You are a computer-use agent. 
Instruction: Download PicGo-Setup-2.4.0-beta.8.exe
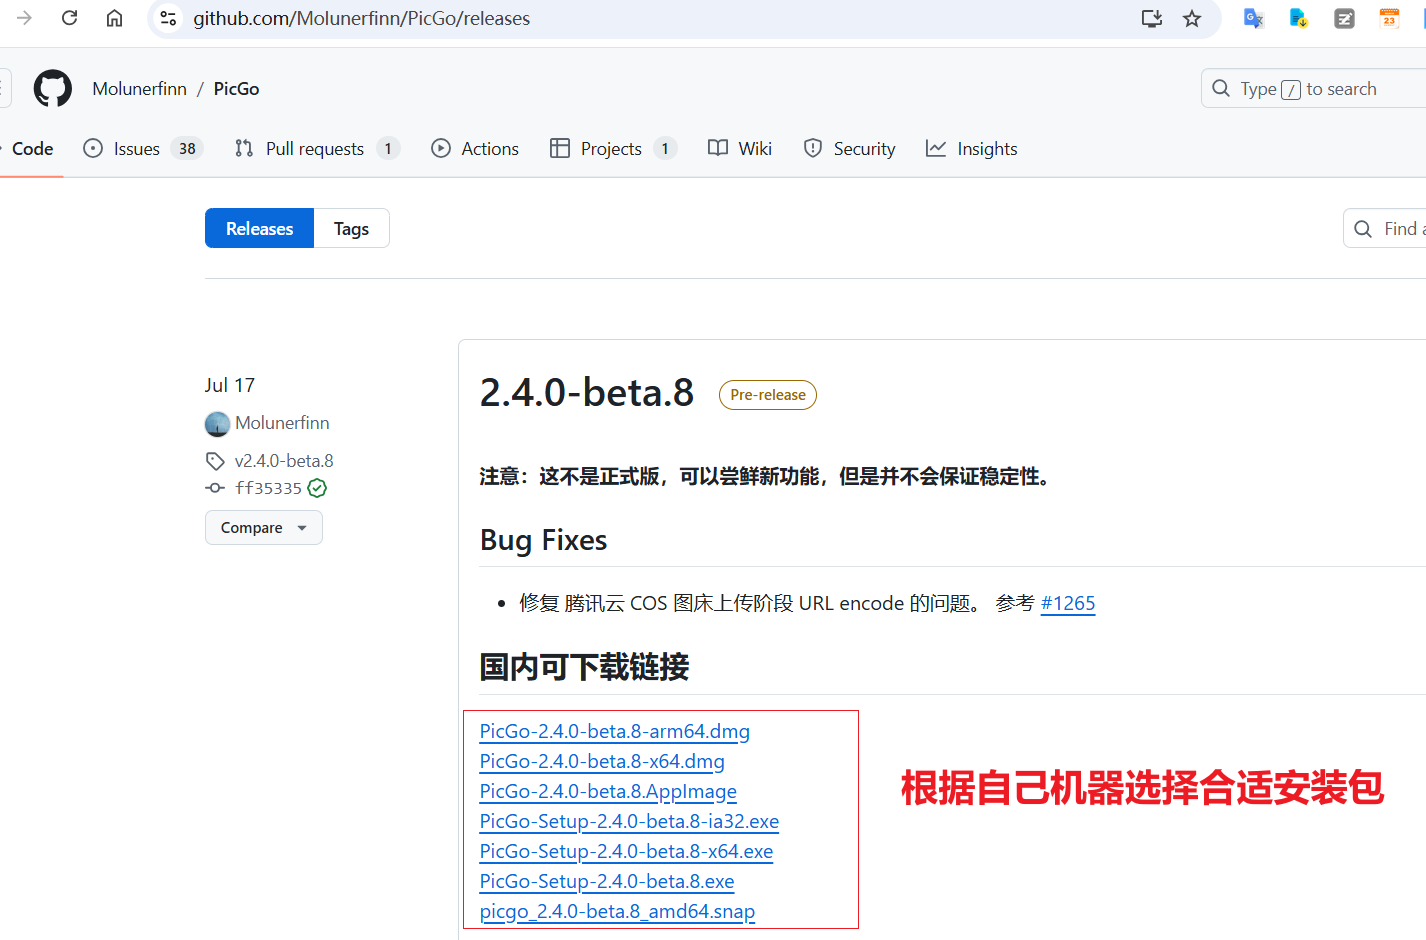click(x=607, y=881)
